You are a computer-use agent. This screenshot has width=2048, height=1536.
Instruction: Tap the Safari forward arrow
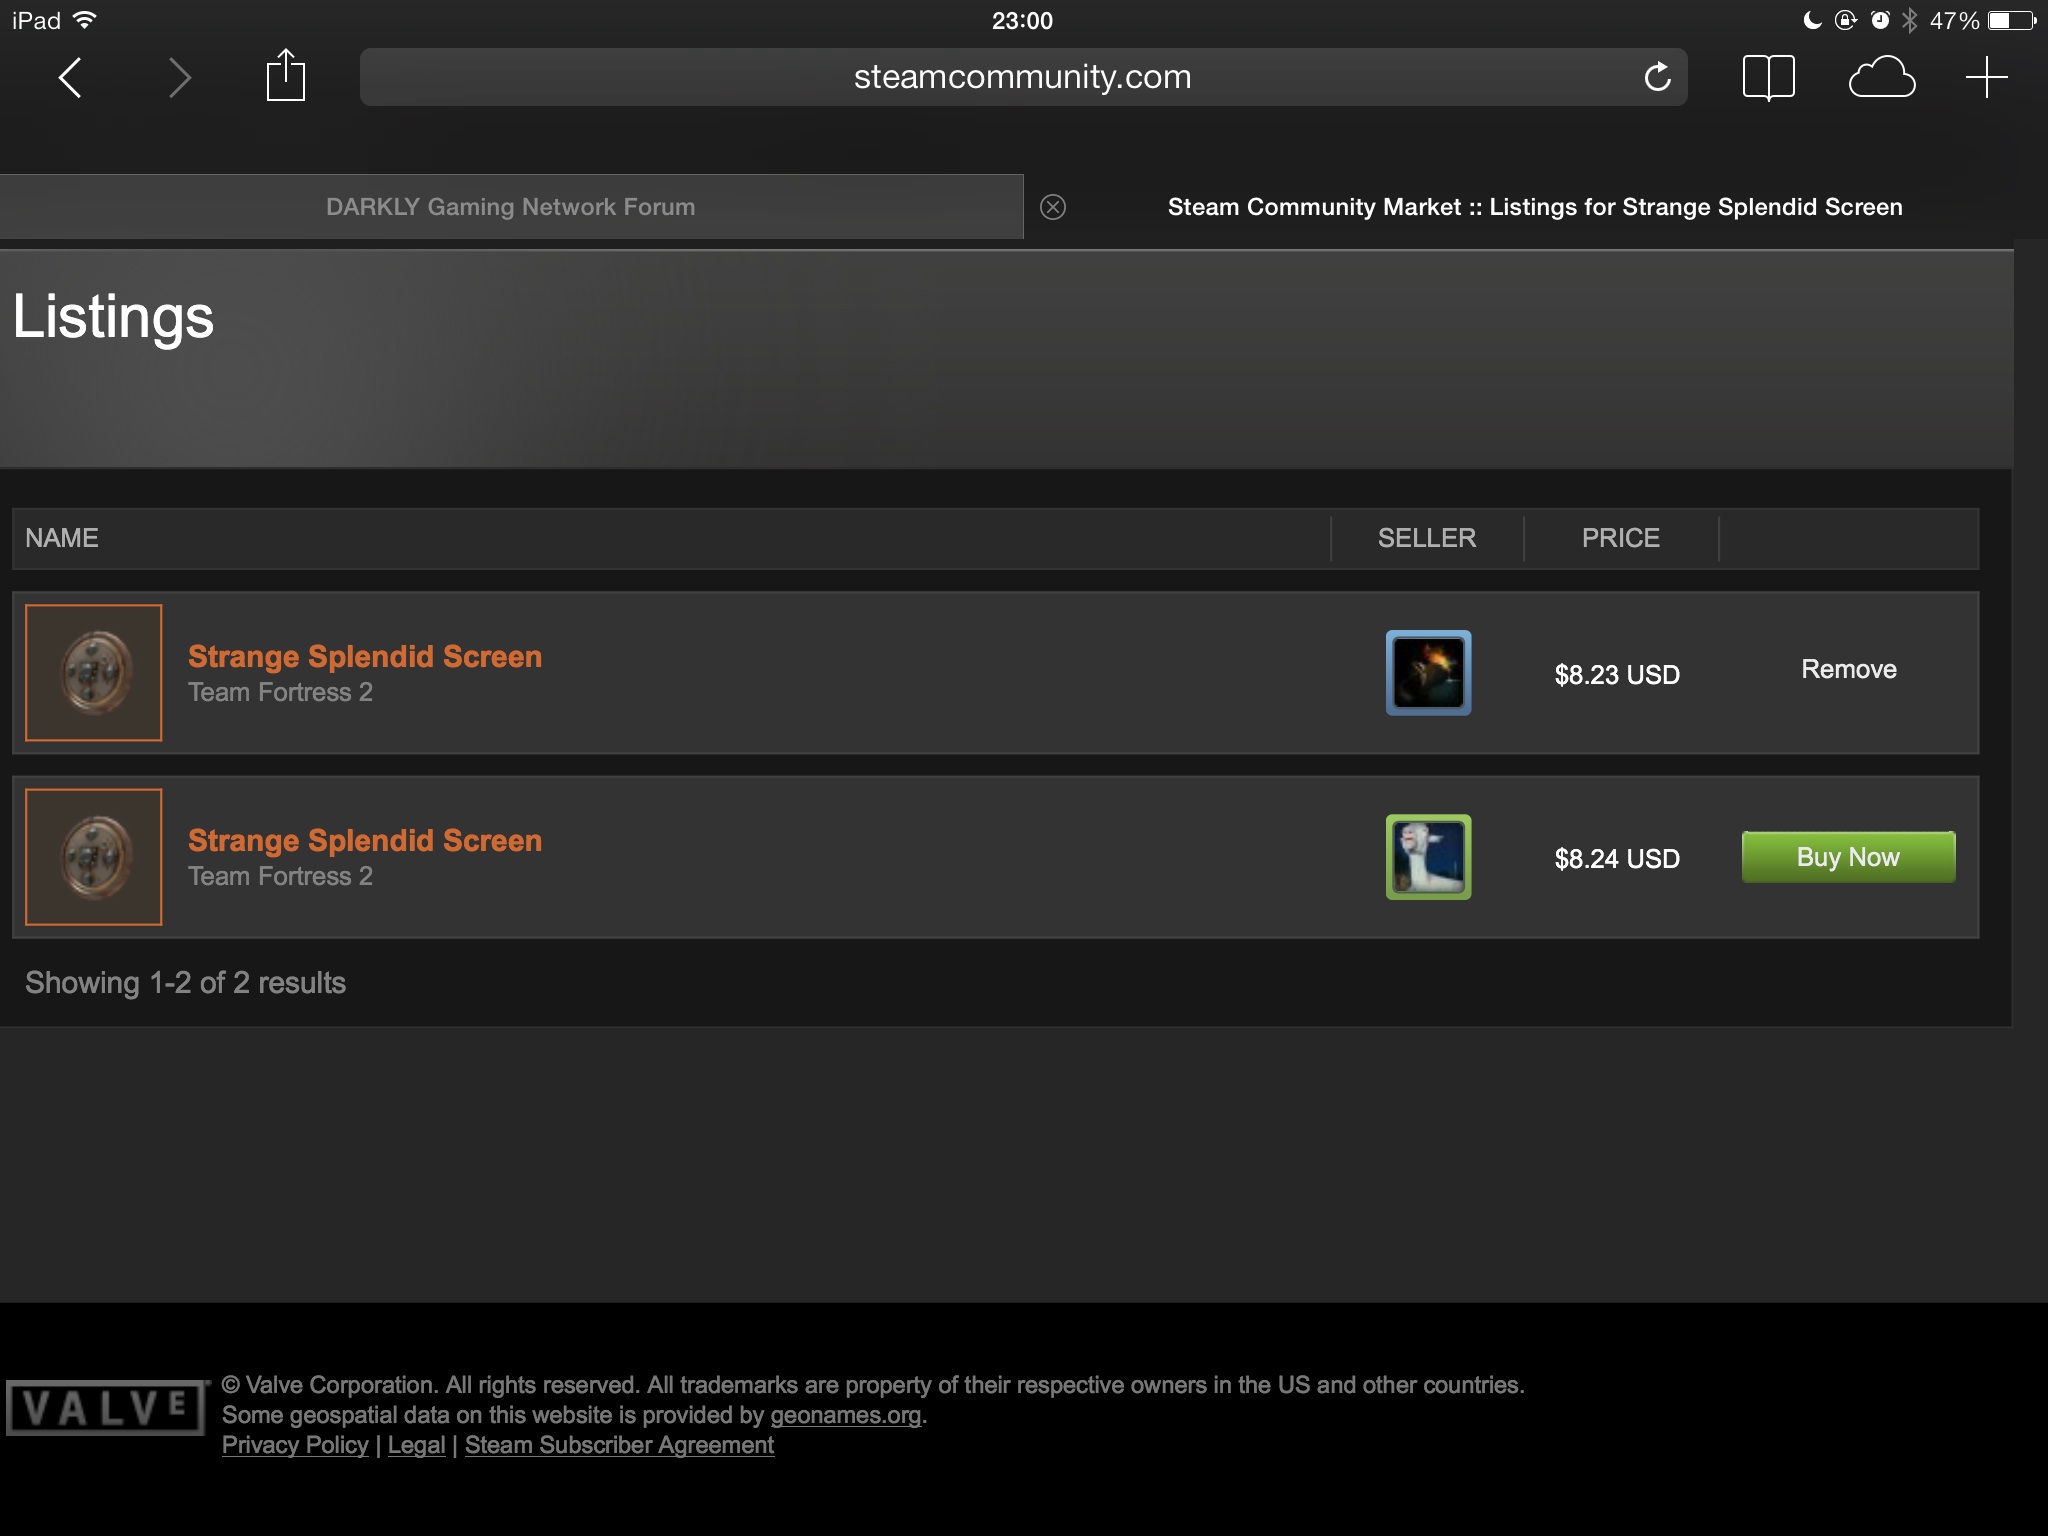tap(180, 77)
